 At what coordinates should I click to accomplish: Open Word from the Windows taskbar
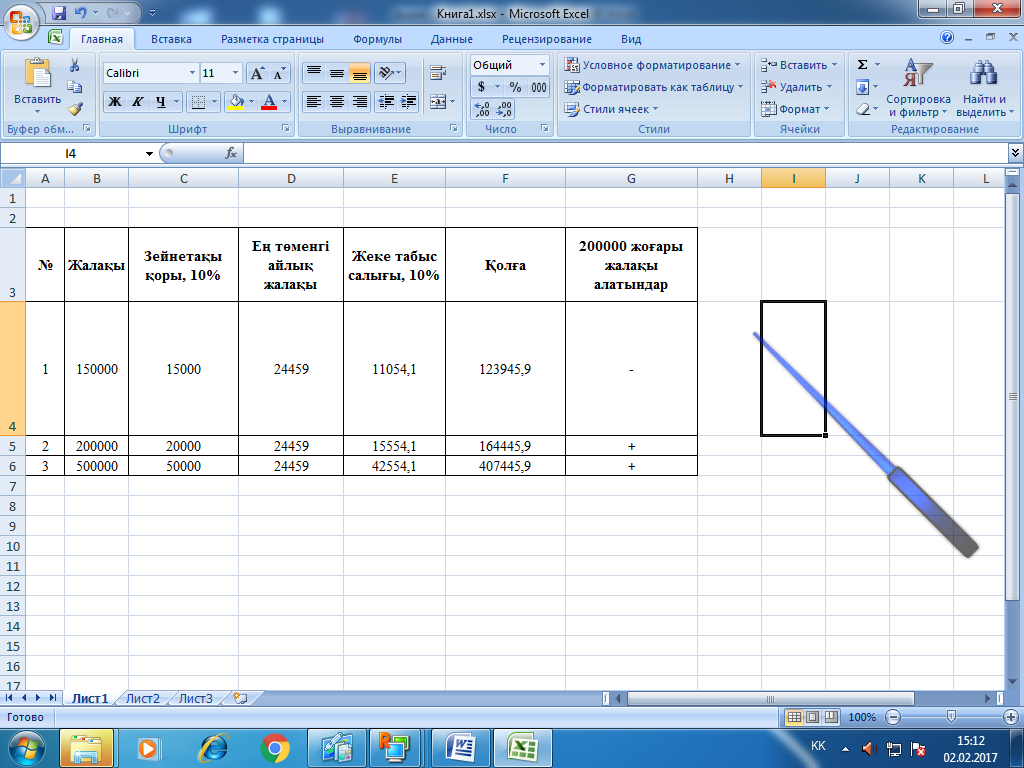[x=463, y=747]
